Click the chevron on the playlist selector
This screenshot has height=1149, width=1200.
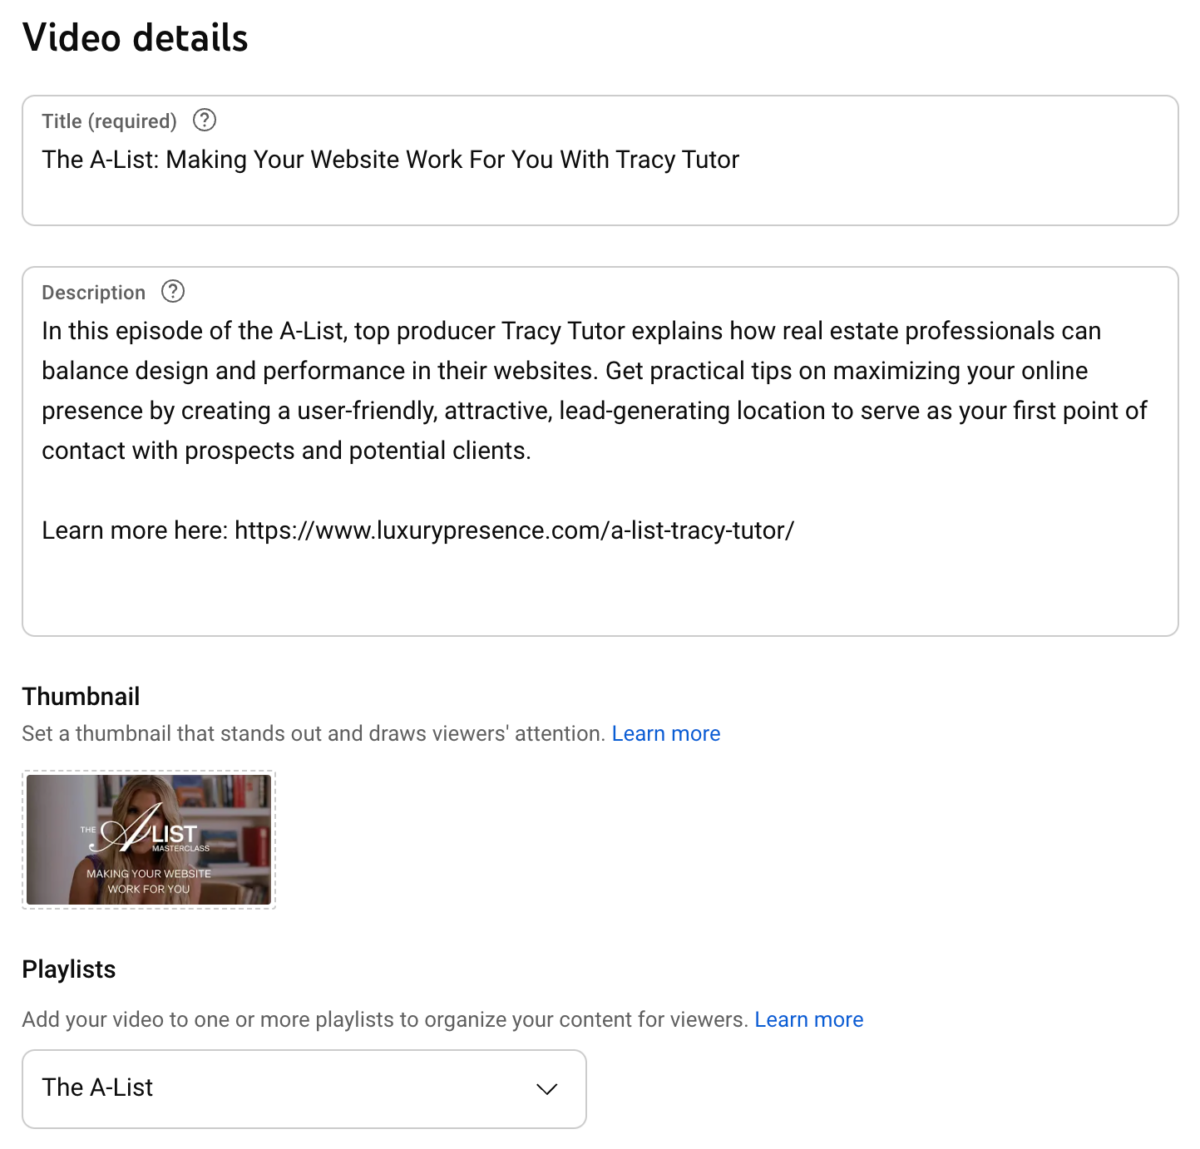[x=546, y=1089]
